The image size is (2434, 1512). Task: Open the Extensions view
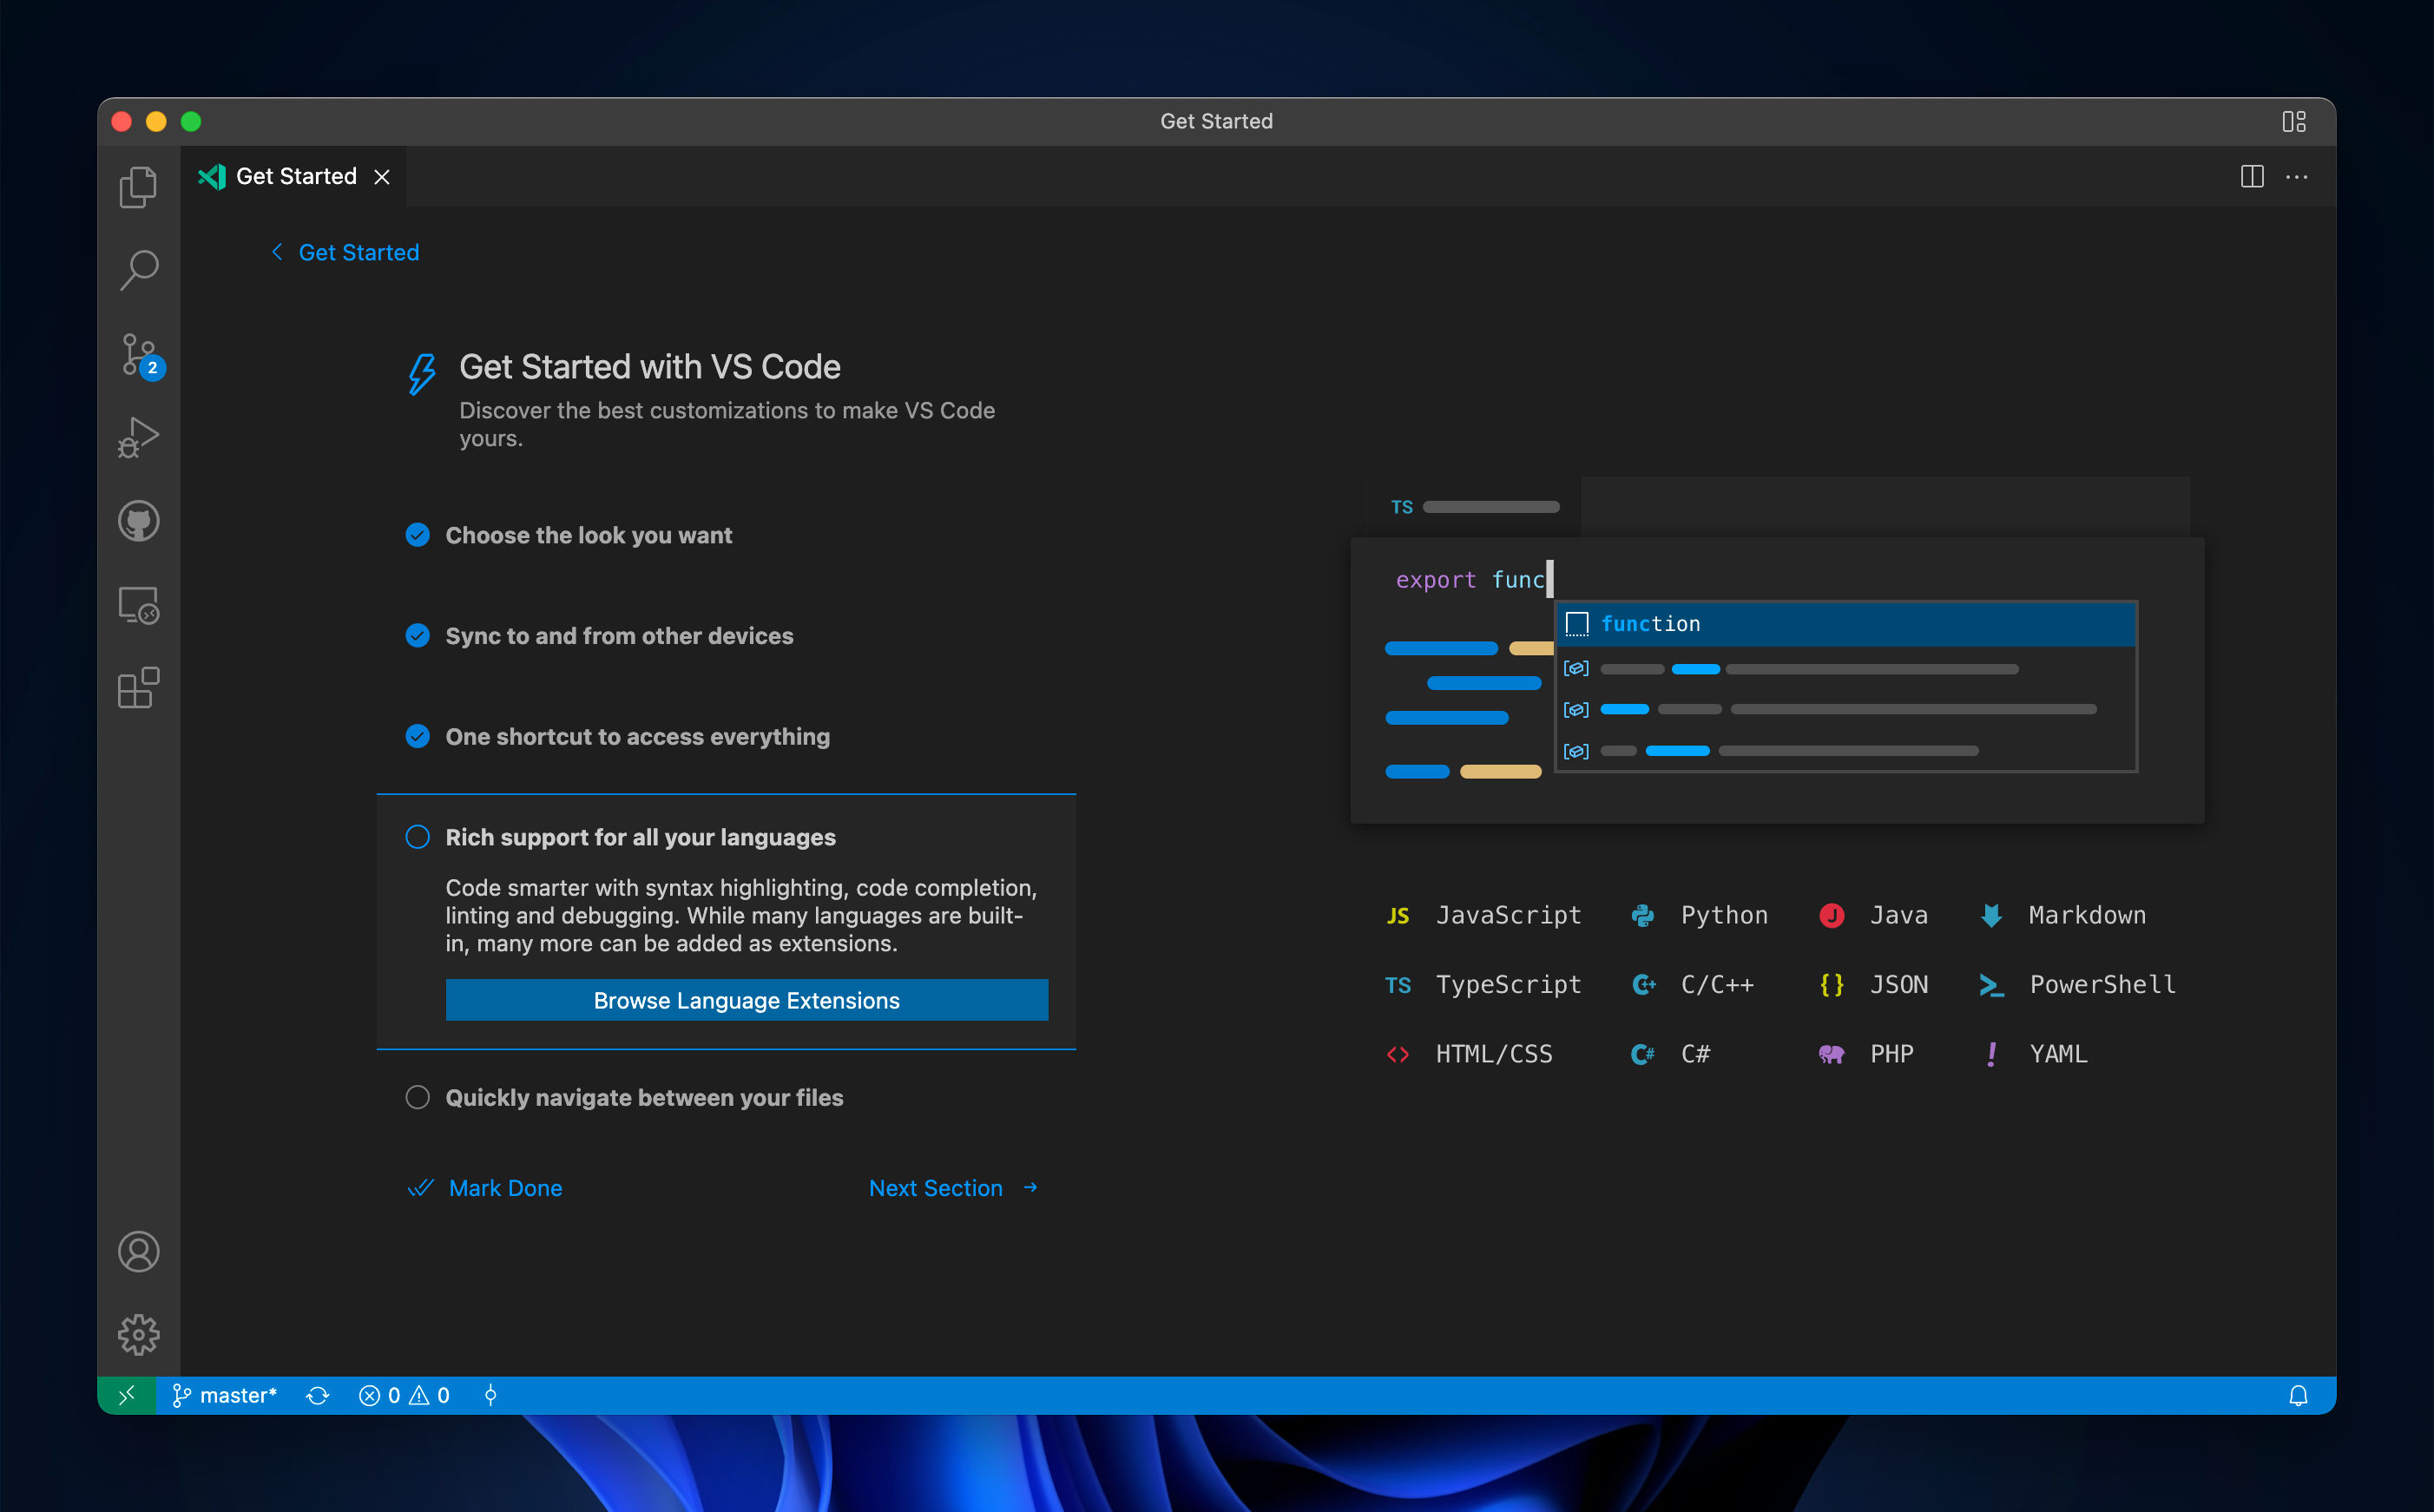138,688
